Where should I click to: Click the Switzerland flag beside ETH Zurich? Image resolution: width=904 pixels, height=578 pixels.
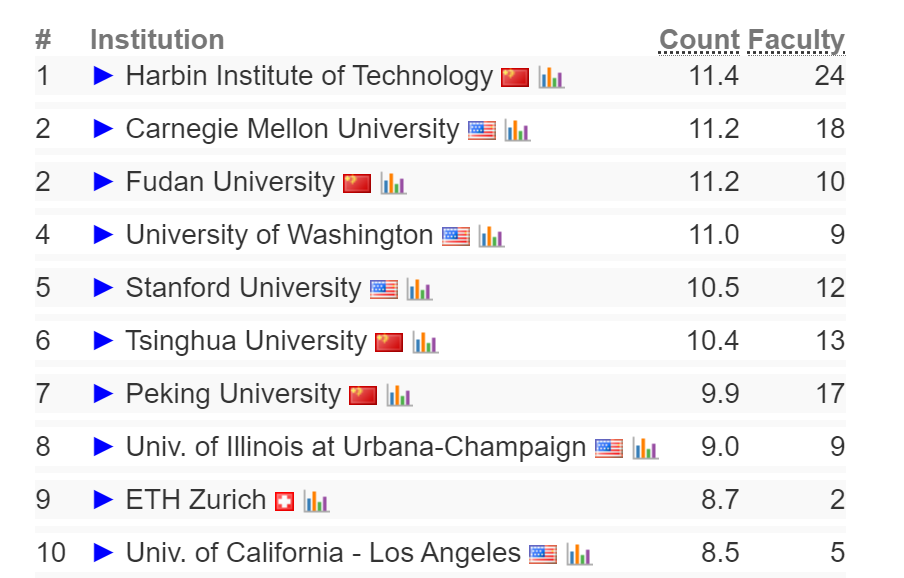click(x=285, y=501)
